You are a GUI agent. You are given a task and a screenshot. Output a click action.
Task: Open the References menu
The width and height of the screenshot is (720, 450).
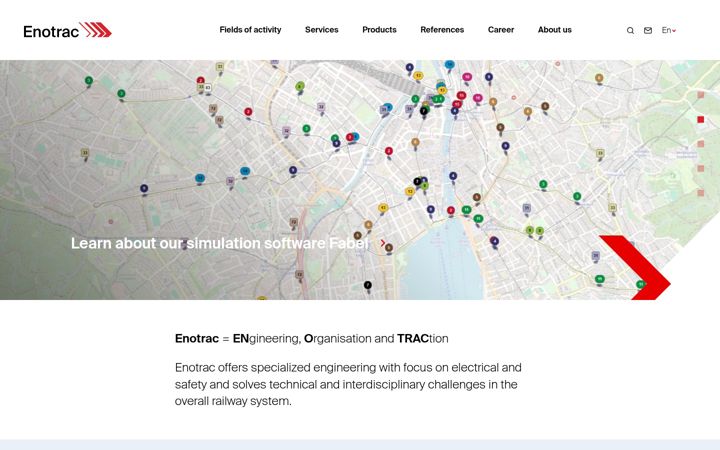pyautogui.click(x=442, y=30)
